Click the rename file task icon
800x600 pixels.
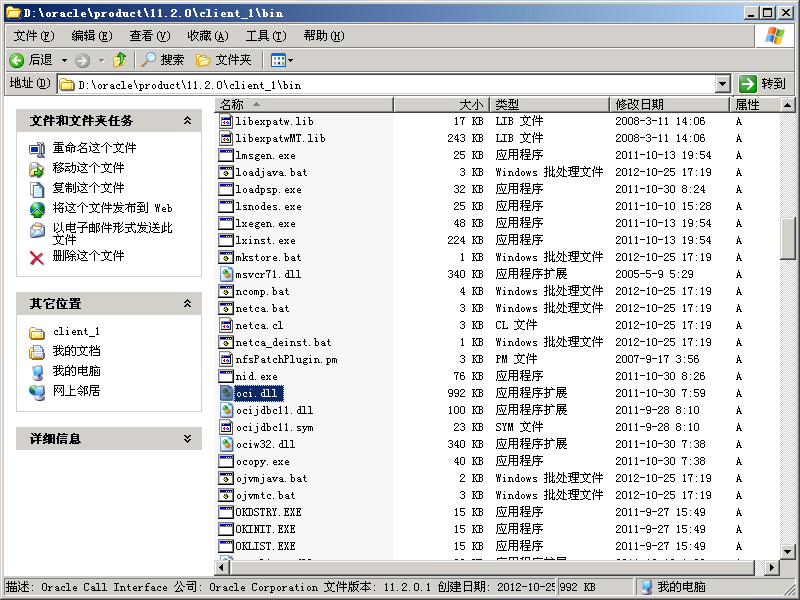37,149
